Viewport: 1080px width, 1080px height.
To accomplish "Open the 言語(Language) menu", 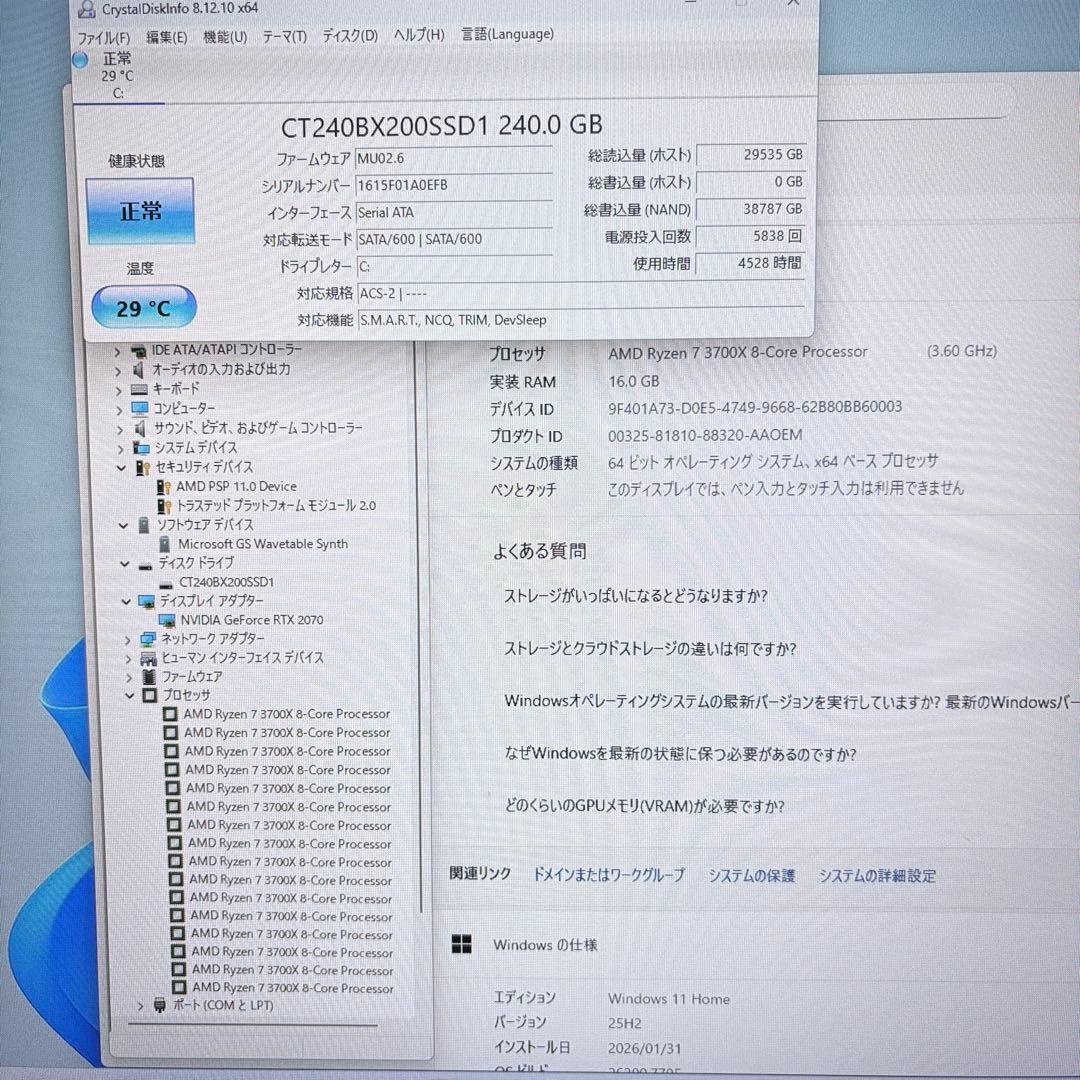I will [507, 34].
